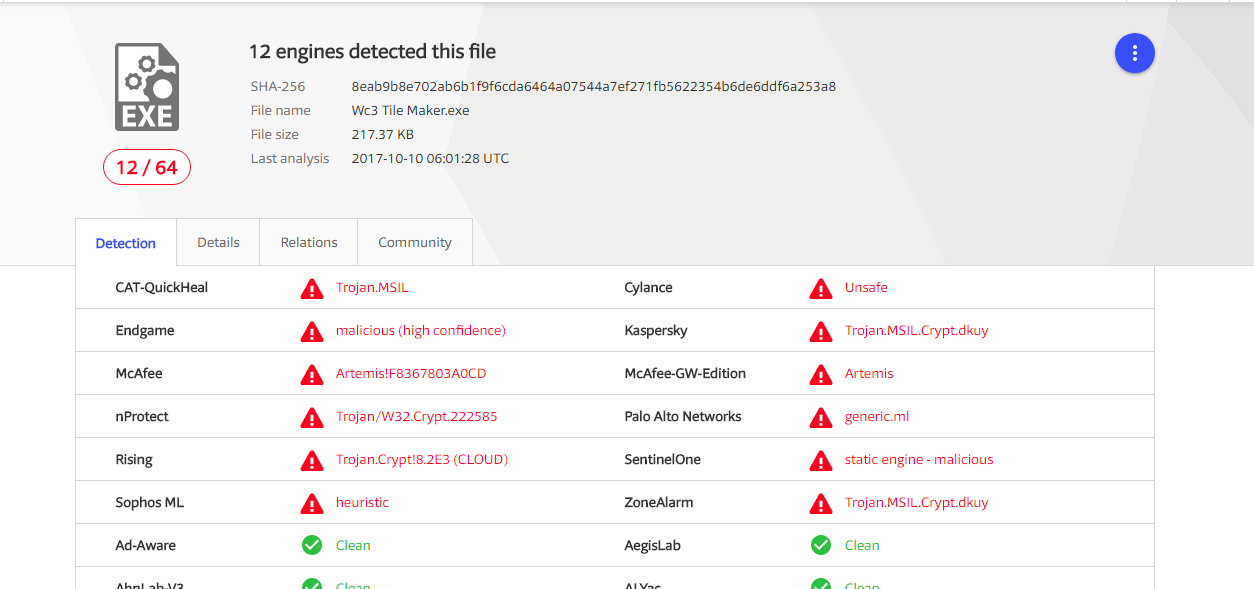The image size is (1254, 589).
Task: Click the warning icon for Endgame
Action: point(312,331)
